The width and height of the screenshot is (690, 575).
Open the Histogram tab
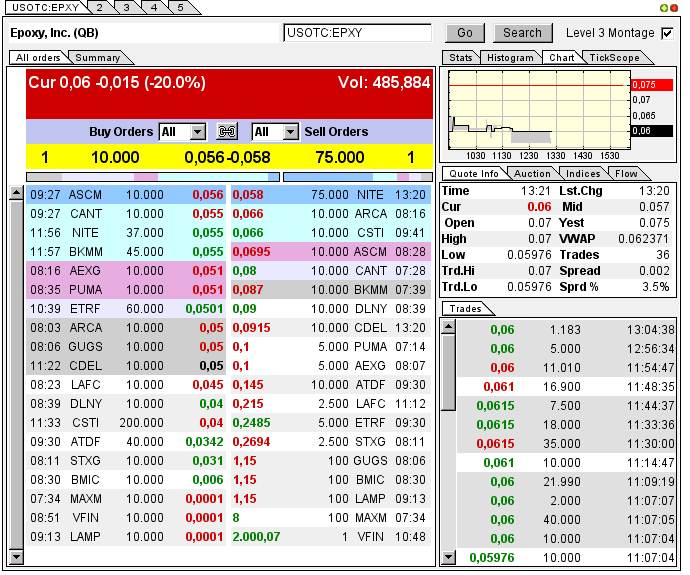tap(510, 58)
